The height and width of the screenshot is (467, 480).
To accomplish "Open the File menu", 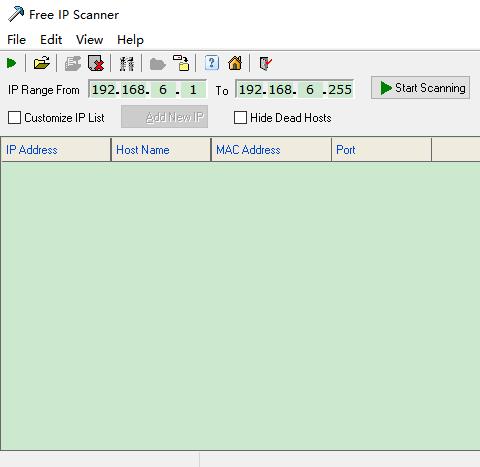I will (16, 40).
